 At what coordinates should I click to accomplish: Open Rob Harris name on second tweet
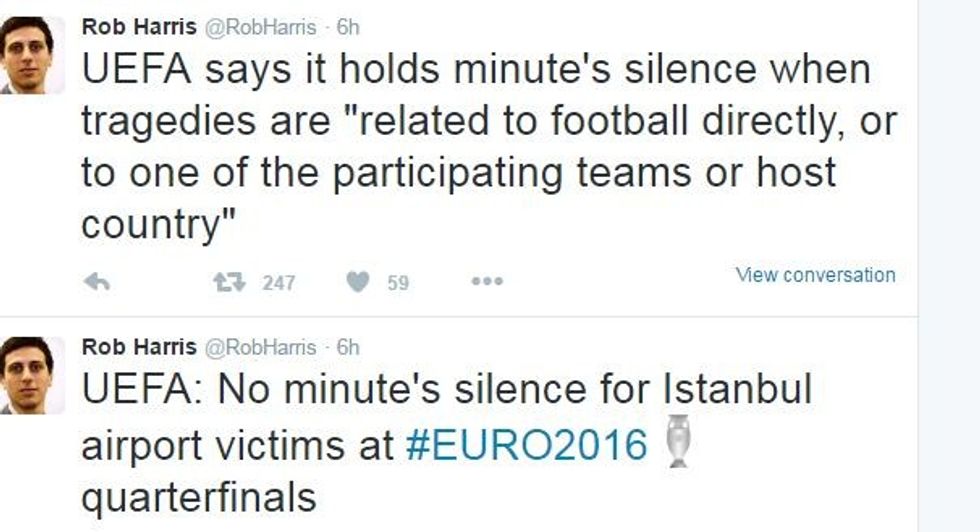tap(138, 347)
